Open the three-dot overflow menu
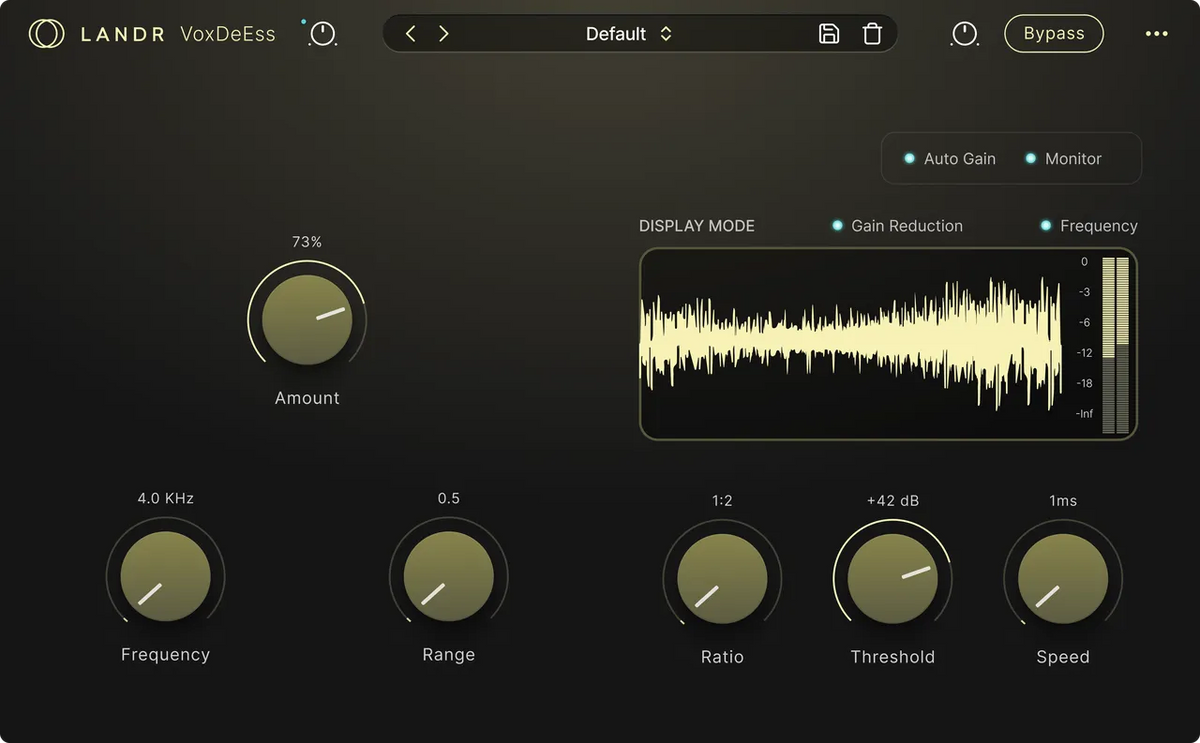The width and height of the screenshot is (1200, 743). tap(1156, 33)
